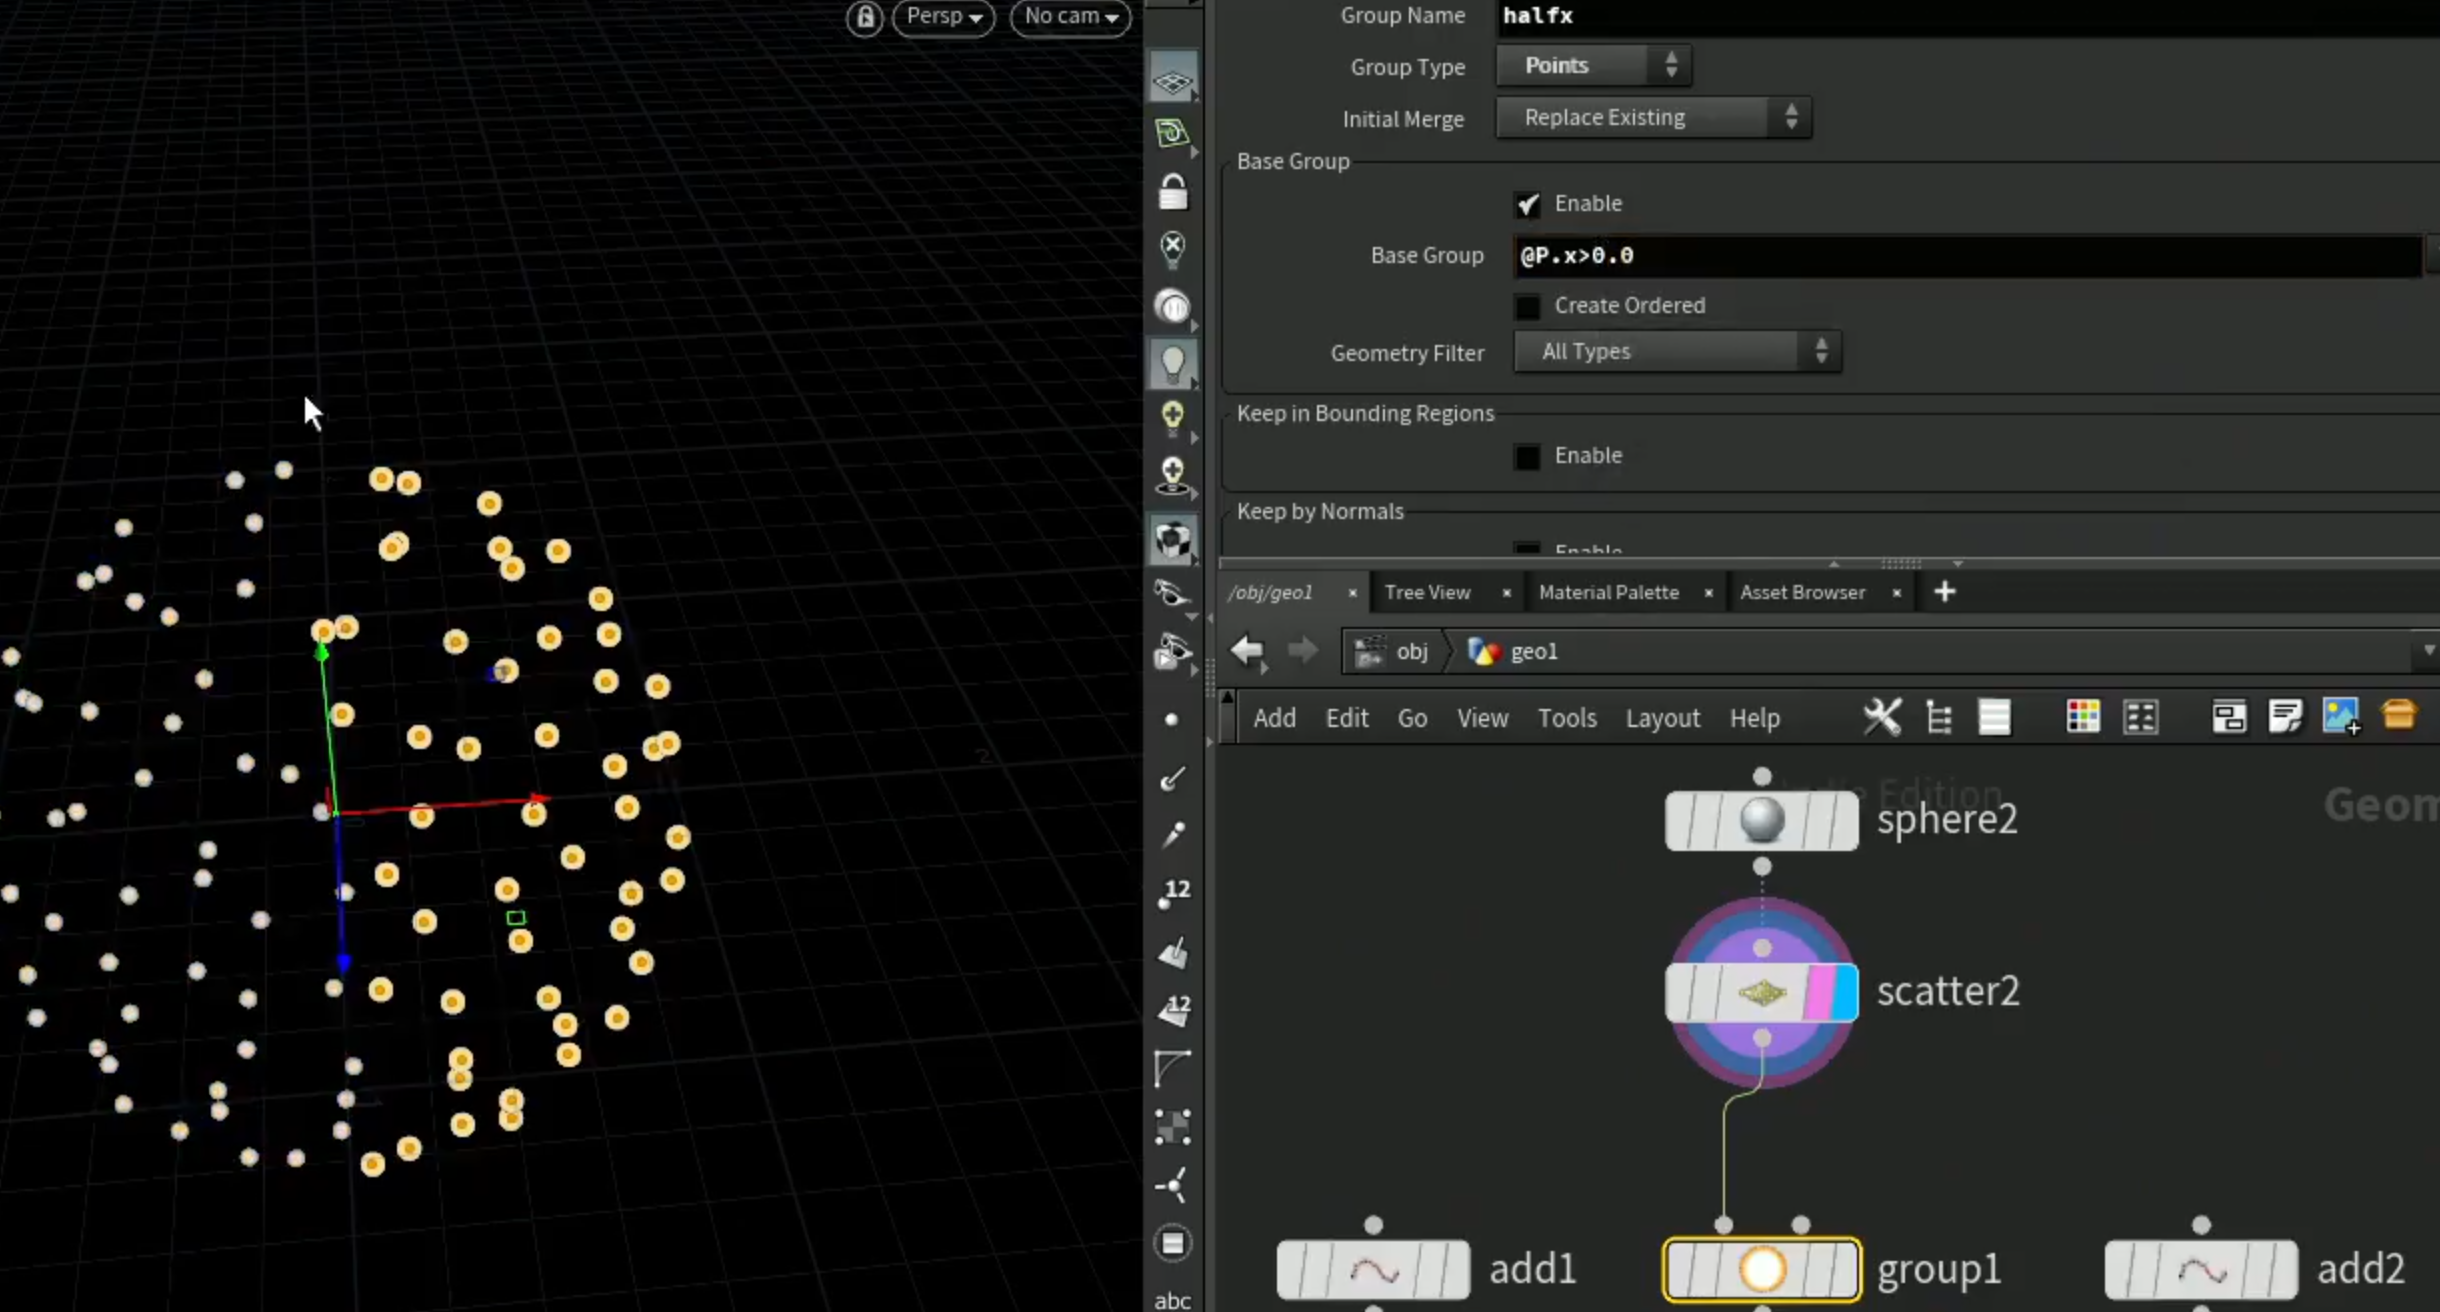Click the No cam camera button
The width and height of the screenshot is (2440, 1312).
point(1070,17)
